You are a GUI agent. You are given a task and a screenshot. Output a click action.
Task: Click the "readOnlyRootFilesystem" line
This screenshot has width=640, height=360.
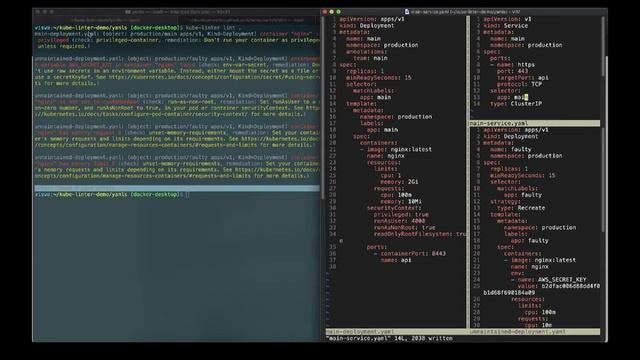[419, 234]
